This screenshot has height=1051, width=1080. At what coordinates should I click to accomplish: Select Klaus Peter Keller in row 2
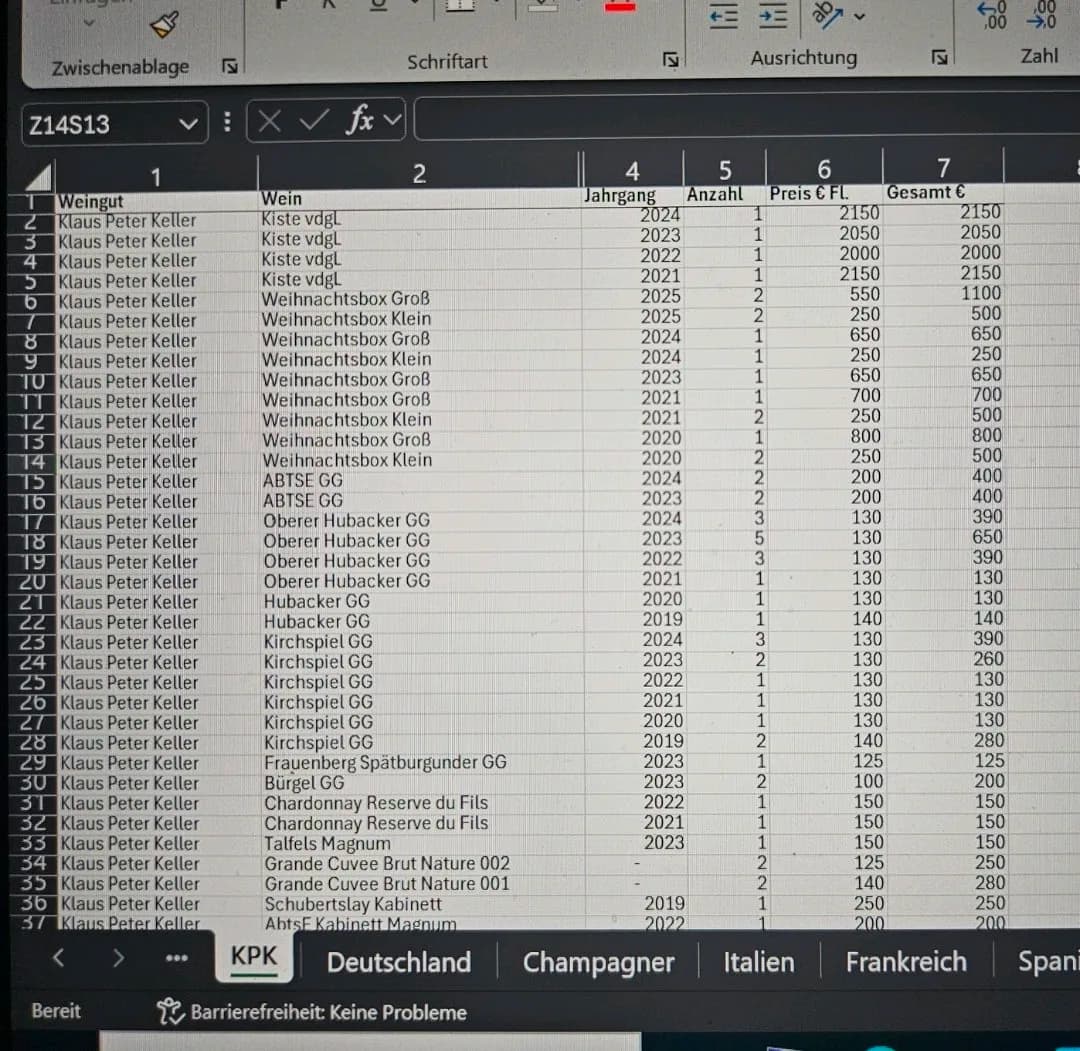pyautogui.click(x=157, y=221)
